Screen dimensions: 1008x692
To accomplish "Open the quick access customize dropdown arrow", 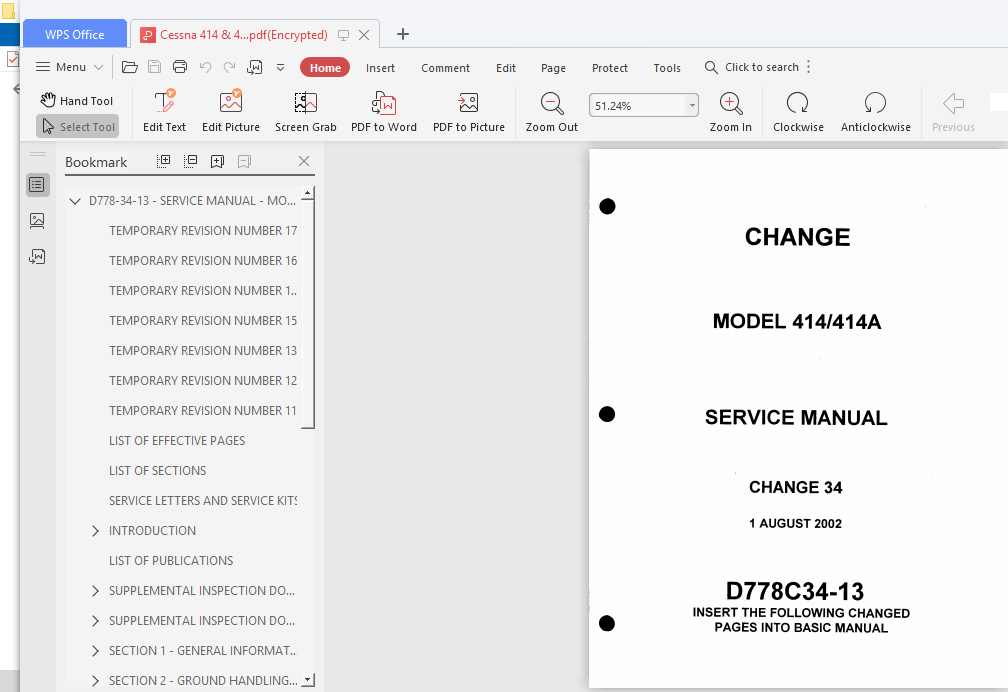I will (280, 67).
